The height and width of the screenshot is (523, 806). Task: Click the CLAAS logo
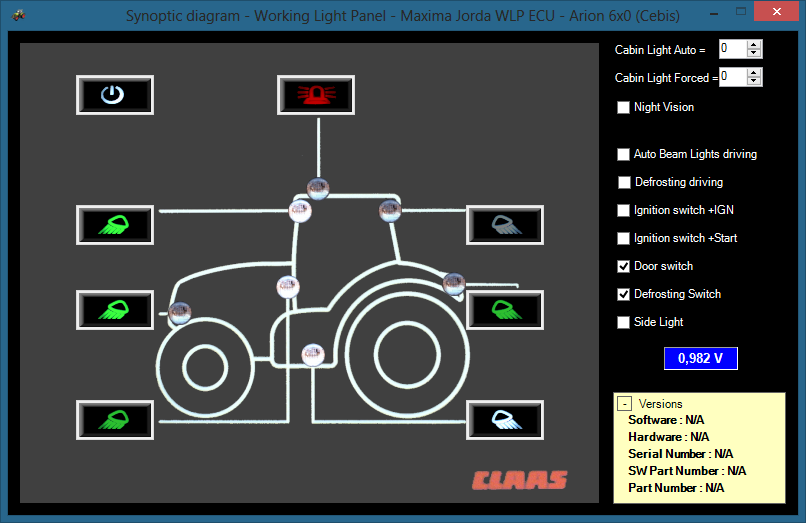point(520,480)
